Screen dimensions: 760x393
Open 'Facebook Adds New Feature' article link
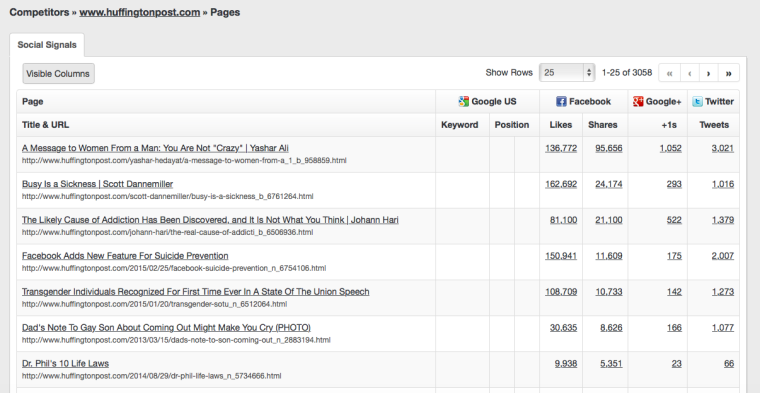click(x=125, y=255)
